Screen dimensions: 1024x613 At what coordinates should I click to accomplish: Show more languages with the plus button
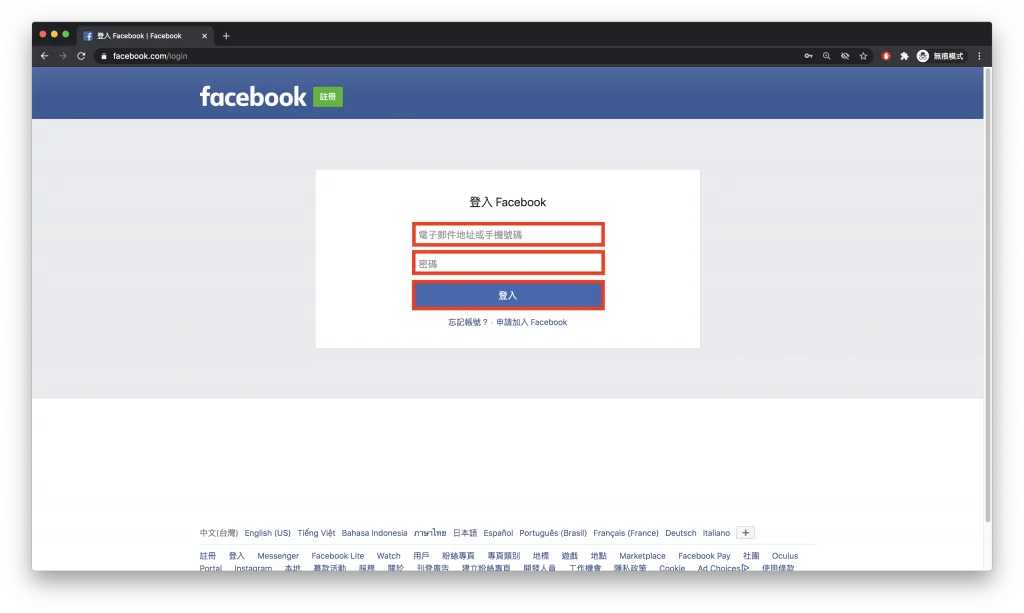(745, 533)
